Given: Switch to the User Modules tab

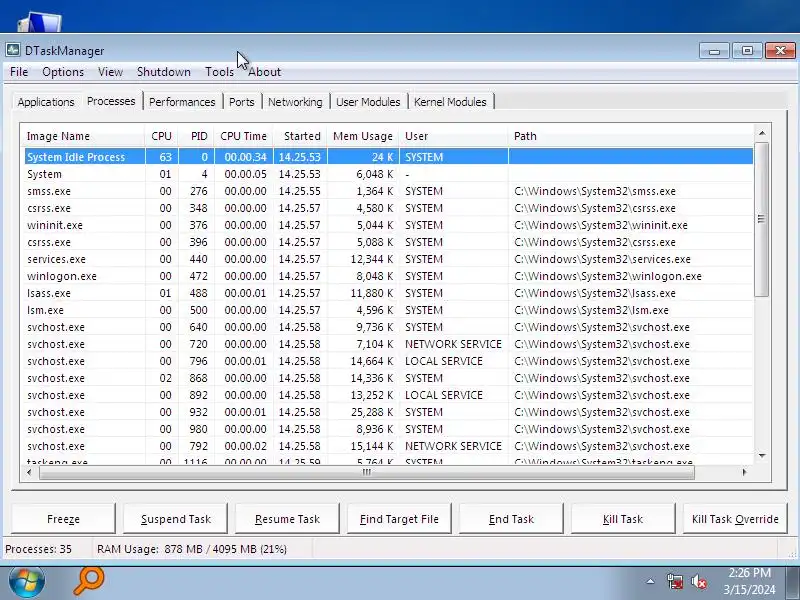Looking at the screenshot, I should tap(368, 102).
